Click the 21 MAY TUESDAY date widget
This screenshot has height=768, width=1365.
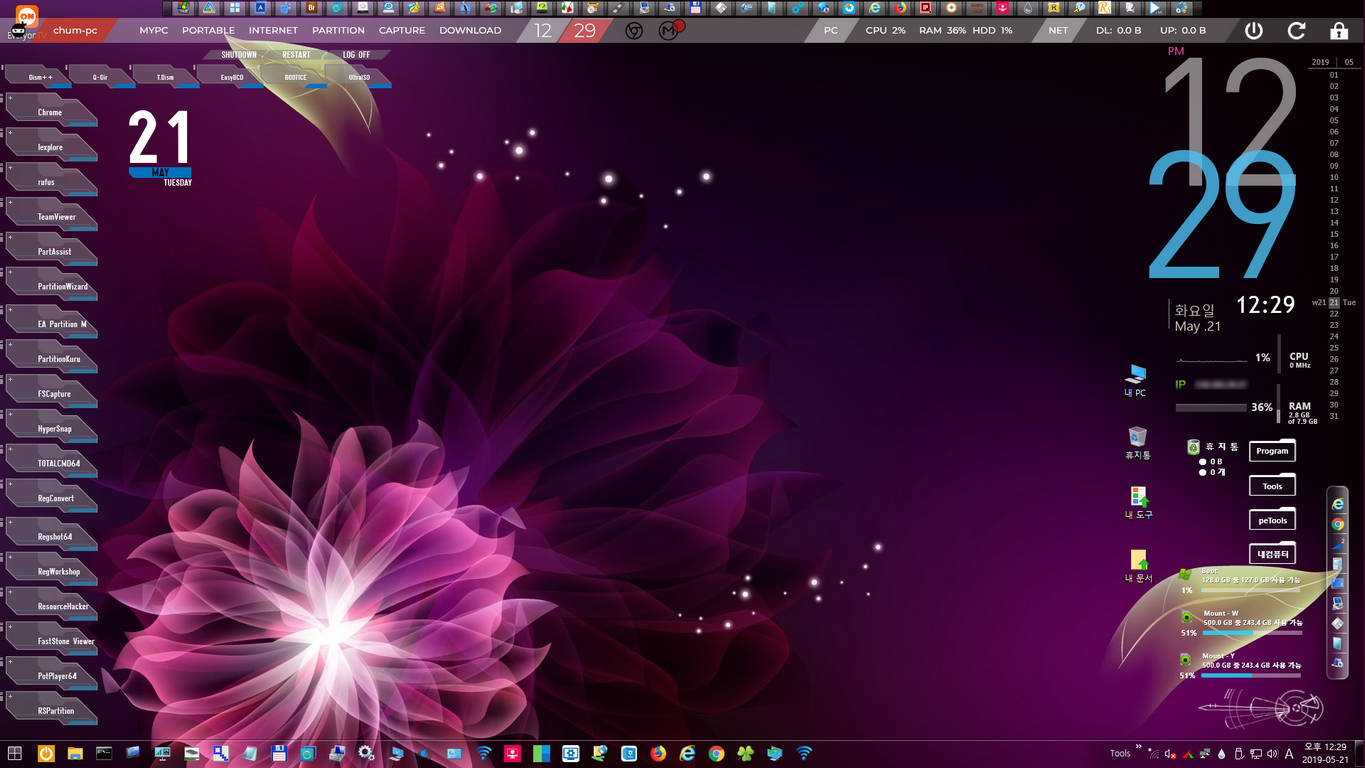point(160,147)
